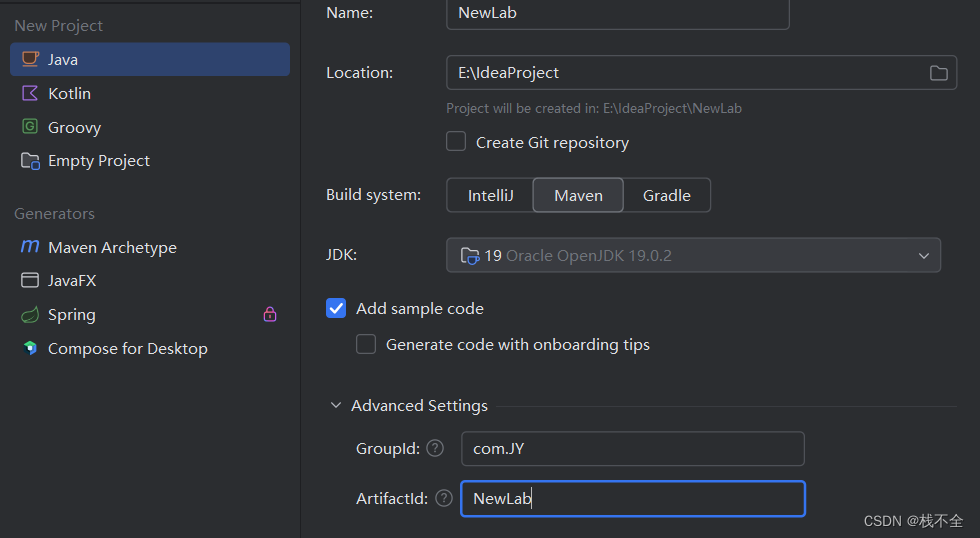Open folder browser for Location field
This screenshot has width=980, height=538.
tap(938, 73)
